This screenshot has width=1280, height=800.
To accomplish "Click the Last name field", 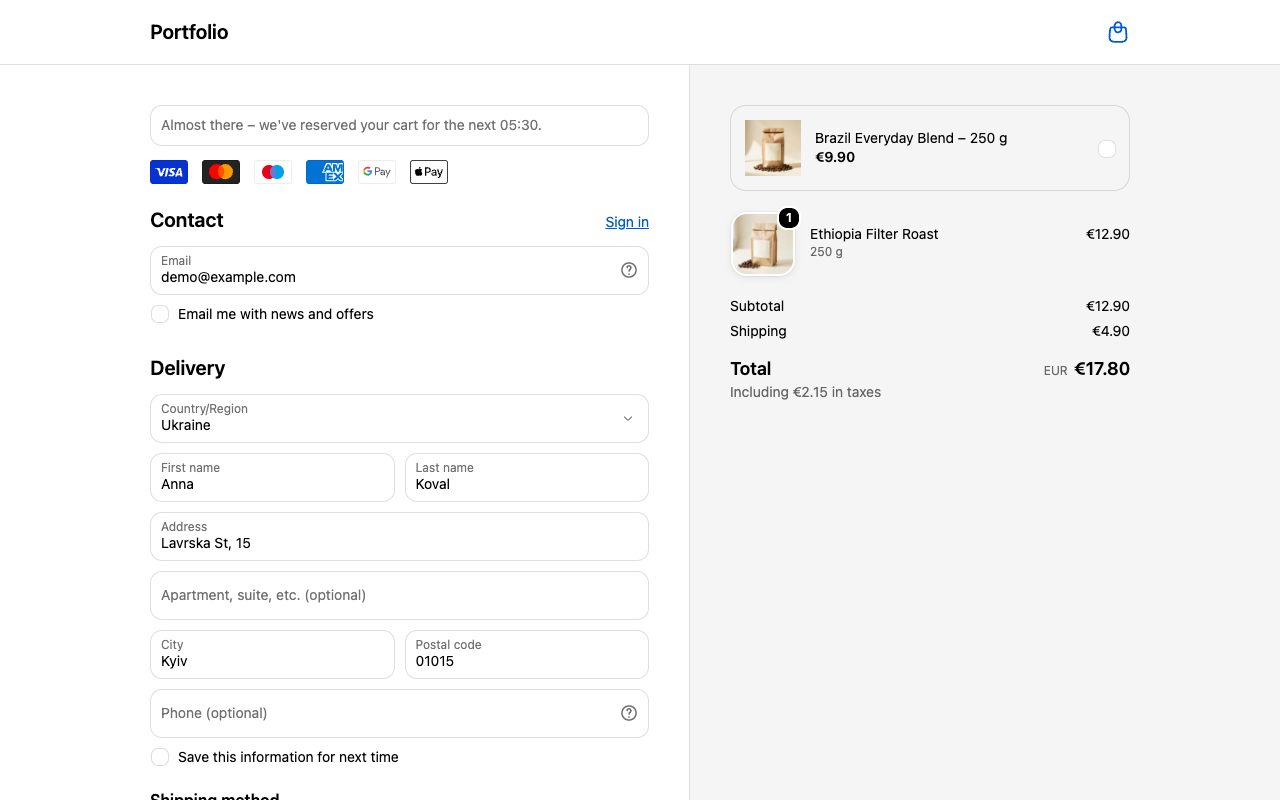I will click(527, 477).
